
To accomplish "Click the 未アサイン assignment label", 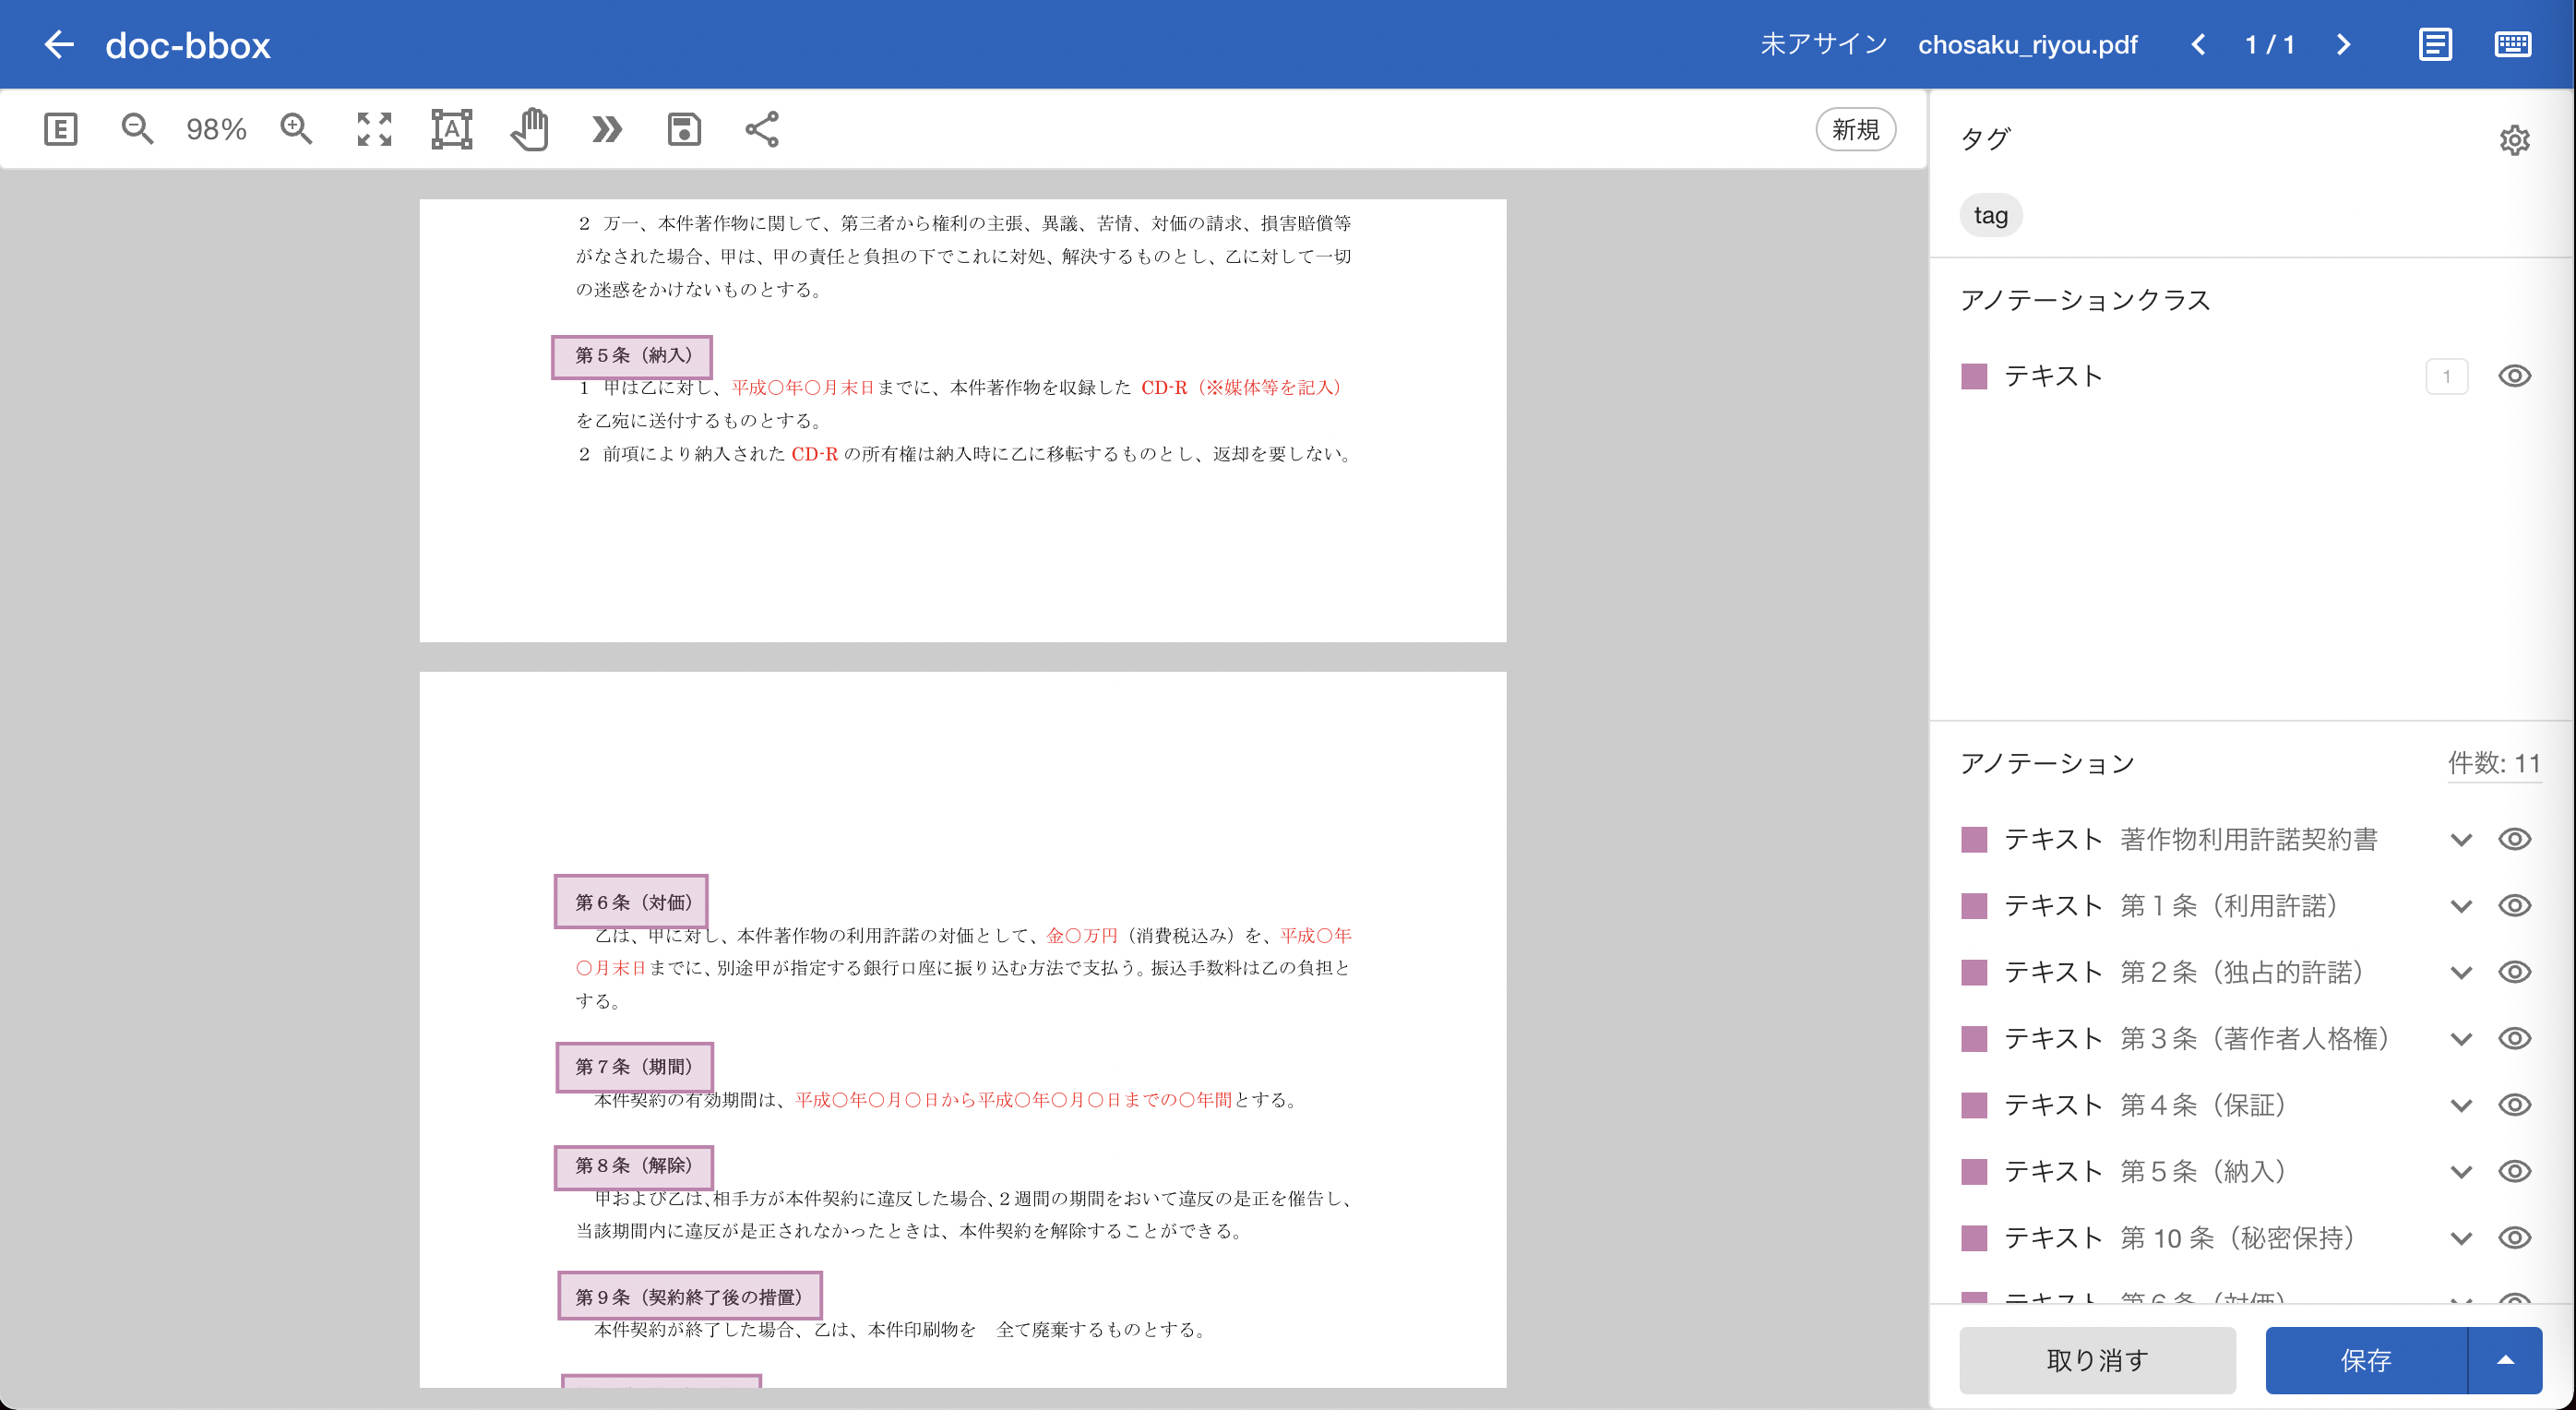I will pyautogui.click(x=1823, y=44).
